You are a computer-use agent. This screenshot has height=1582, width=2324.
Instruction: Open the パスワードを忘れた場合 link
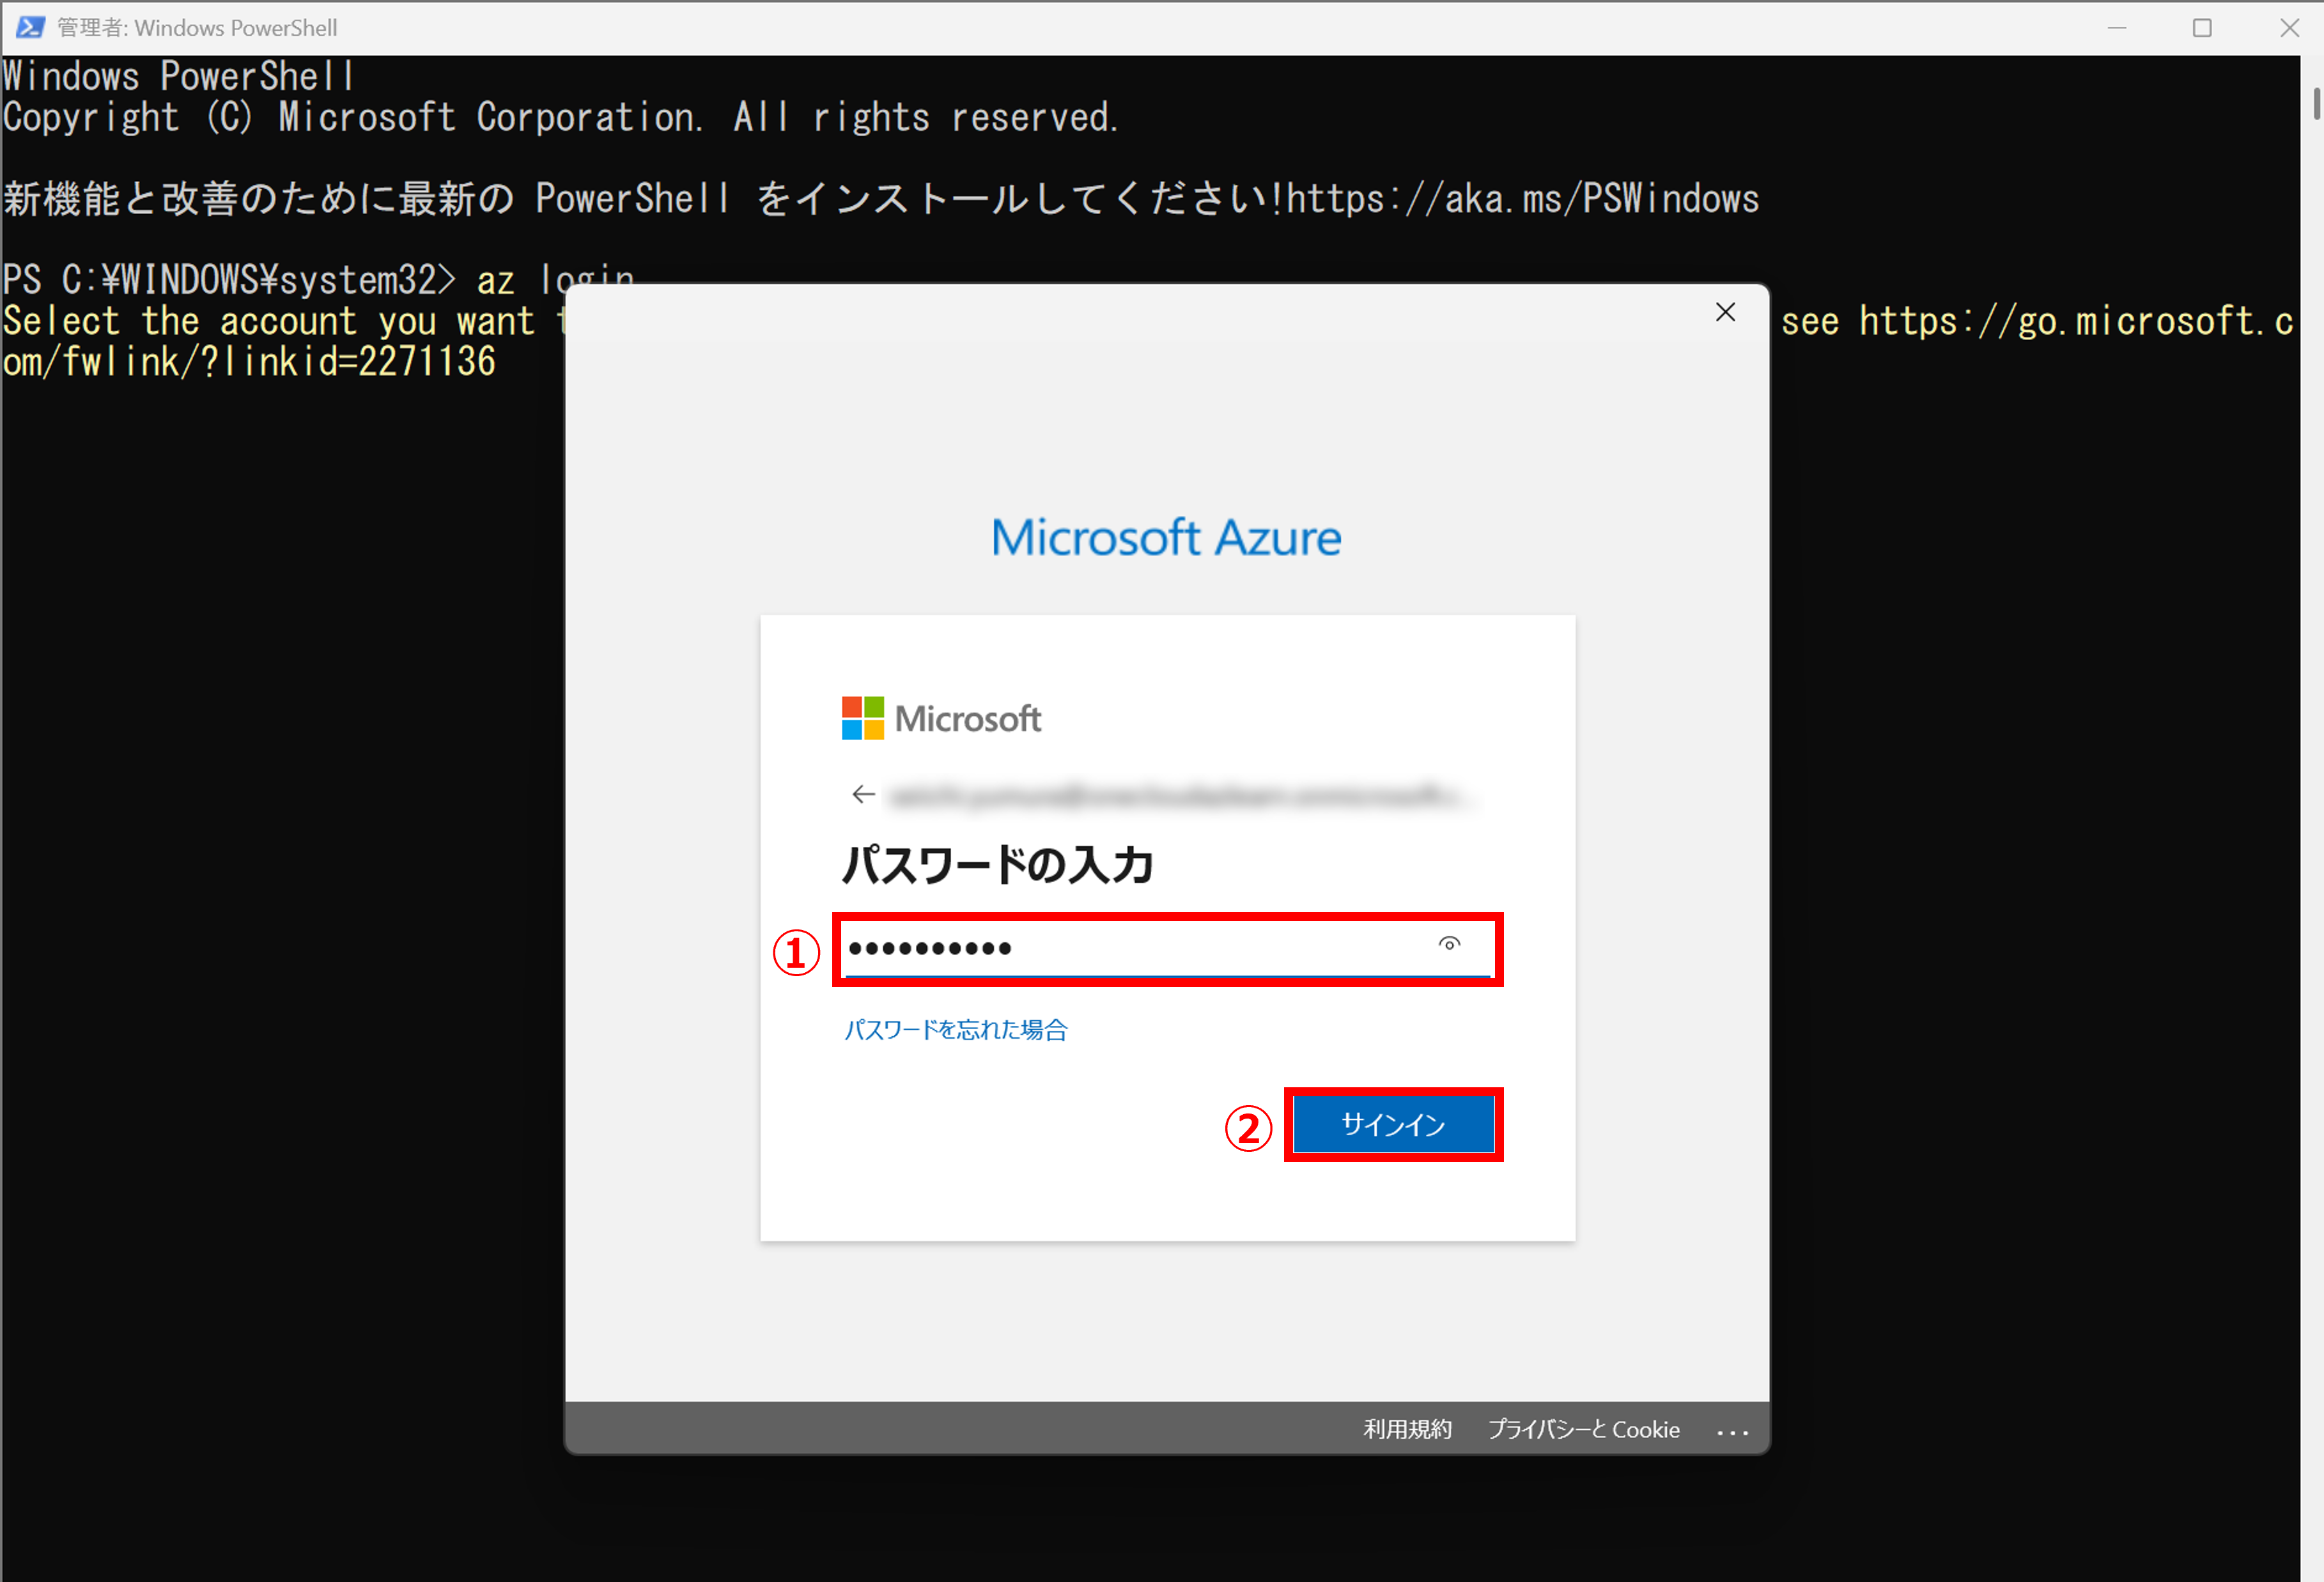956,1029
